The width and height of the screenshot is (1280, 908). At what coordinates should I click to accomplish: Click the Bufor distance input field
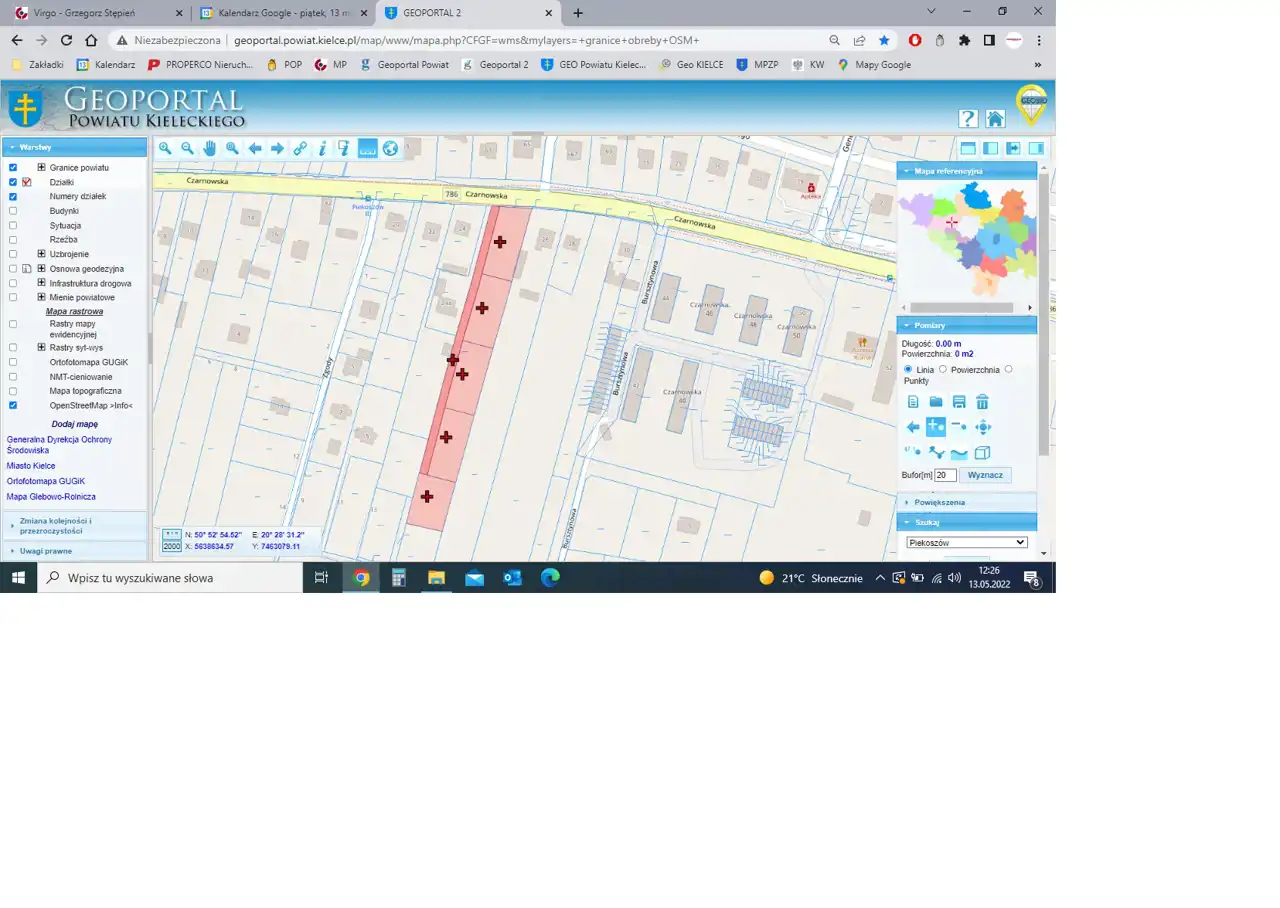point(945,475)
